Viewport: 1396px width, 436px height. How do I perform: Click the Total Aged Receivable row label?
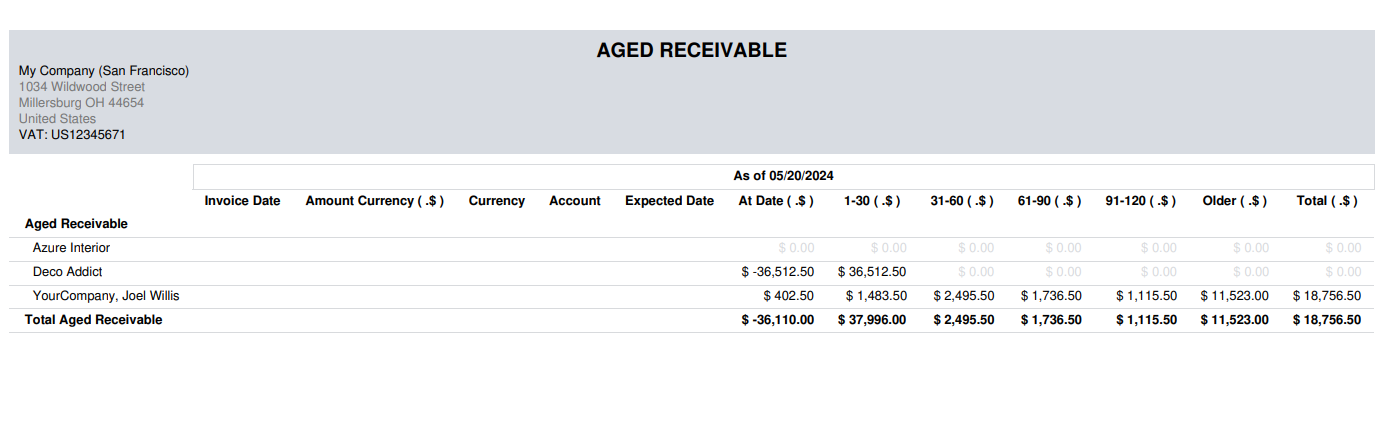[x=93, y=320]
